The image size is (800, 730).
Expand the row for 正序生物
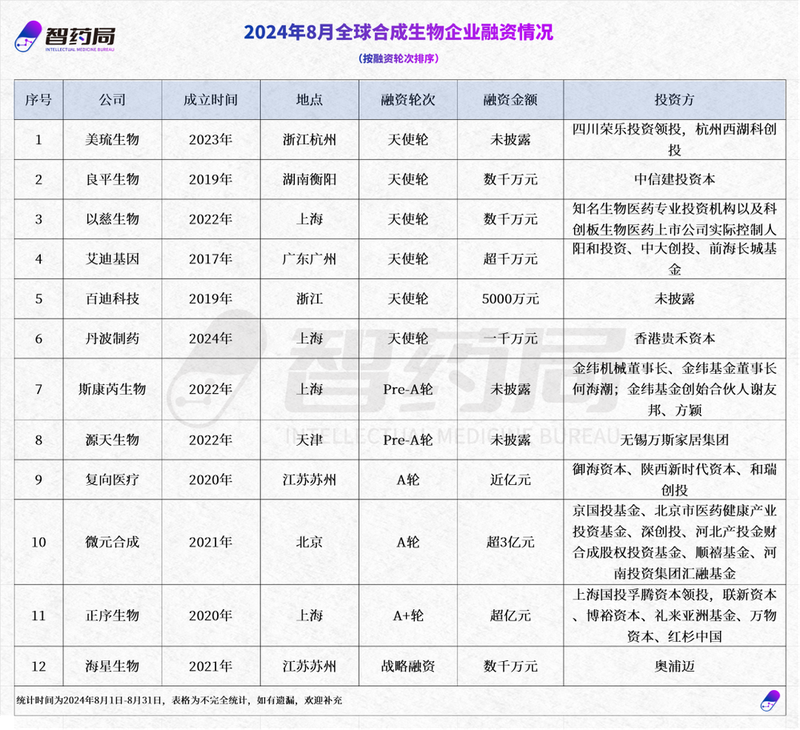point(111,617)
